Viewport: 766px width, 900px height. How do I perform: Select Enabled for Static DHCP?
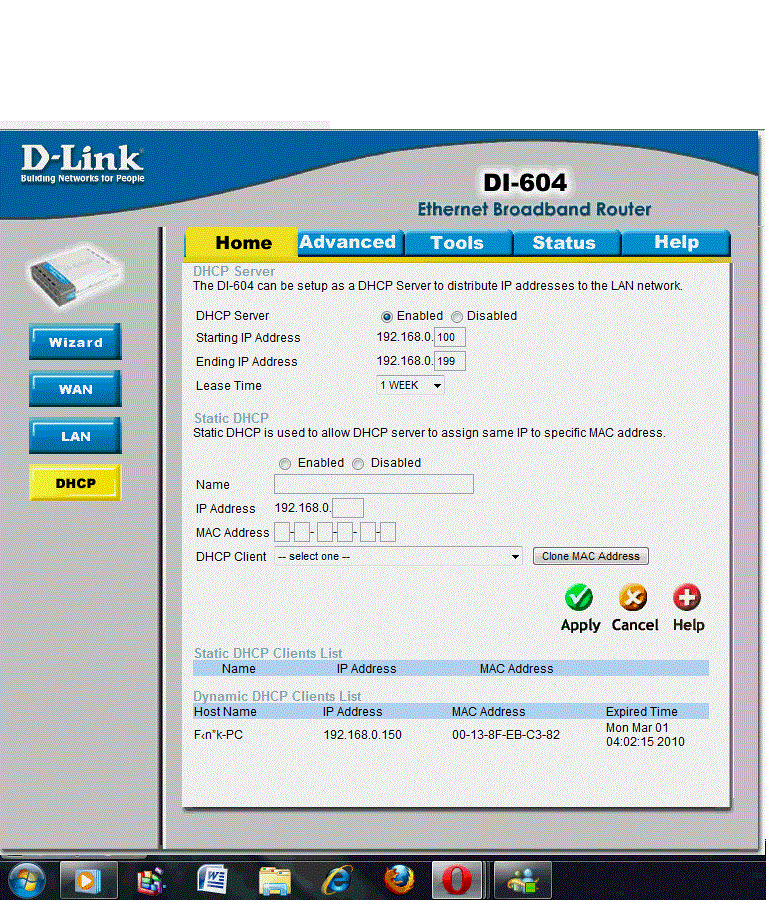(x=285, y=464)
